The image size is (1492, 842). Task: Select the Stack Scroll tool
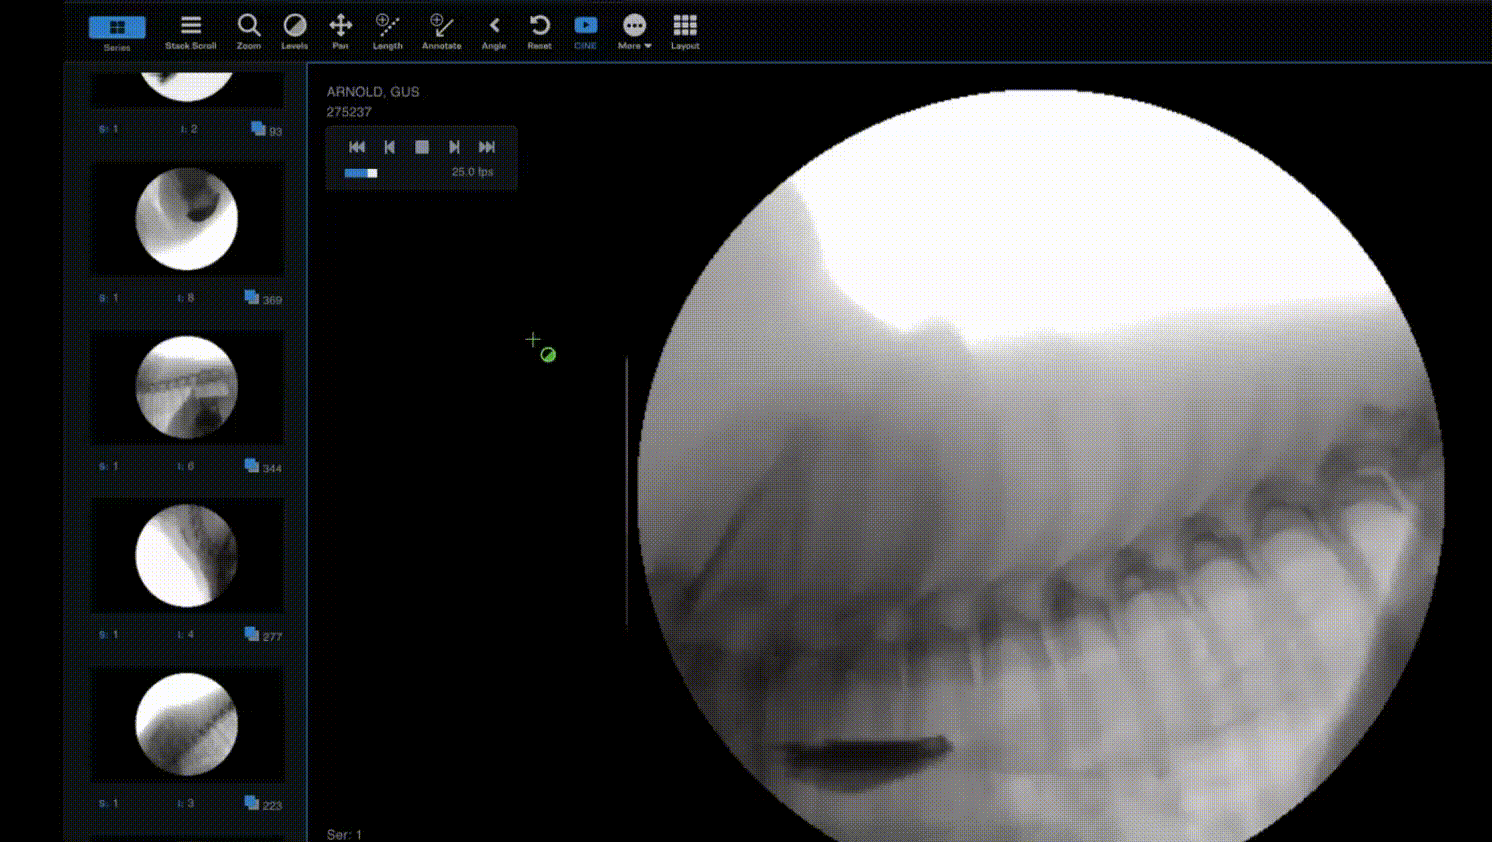click(190, 32)
